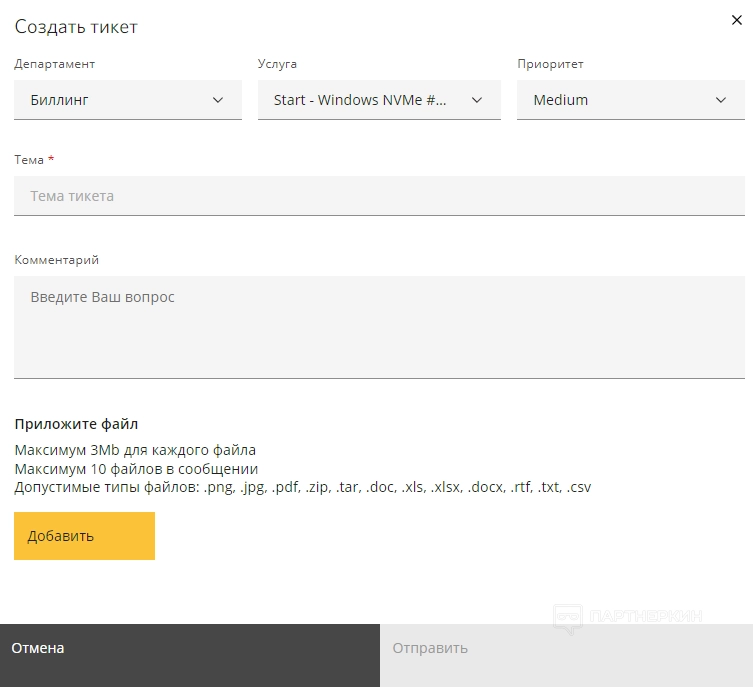Cancel with the Отмена button
Screen dimensions: 753x687
point(190,649)
